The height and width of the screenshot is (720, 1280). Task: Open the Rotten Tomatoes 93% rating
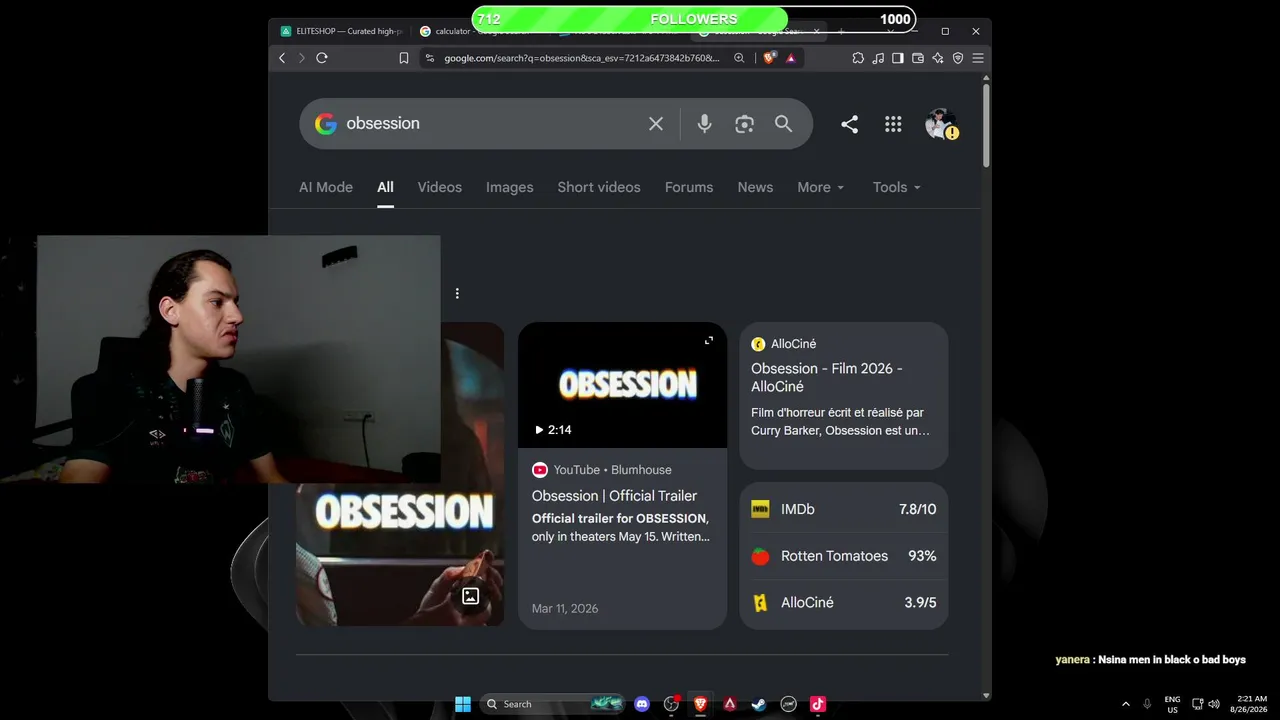[844, 556]
